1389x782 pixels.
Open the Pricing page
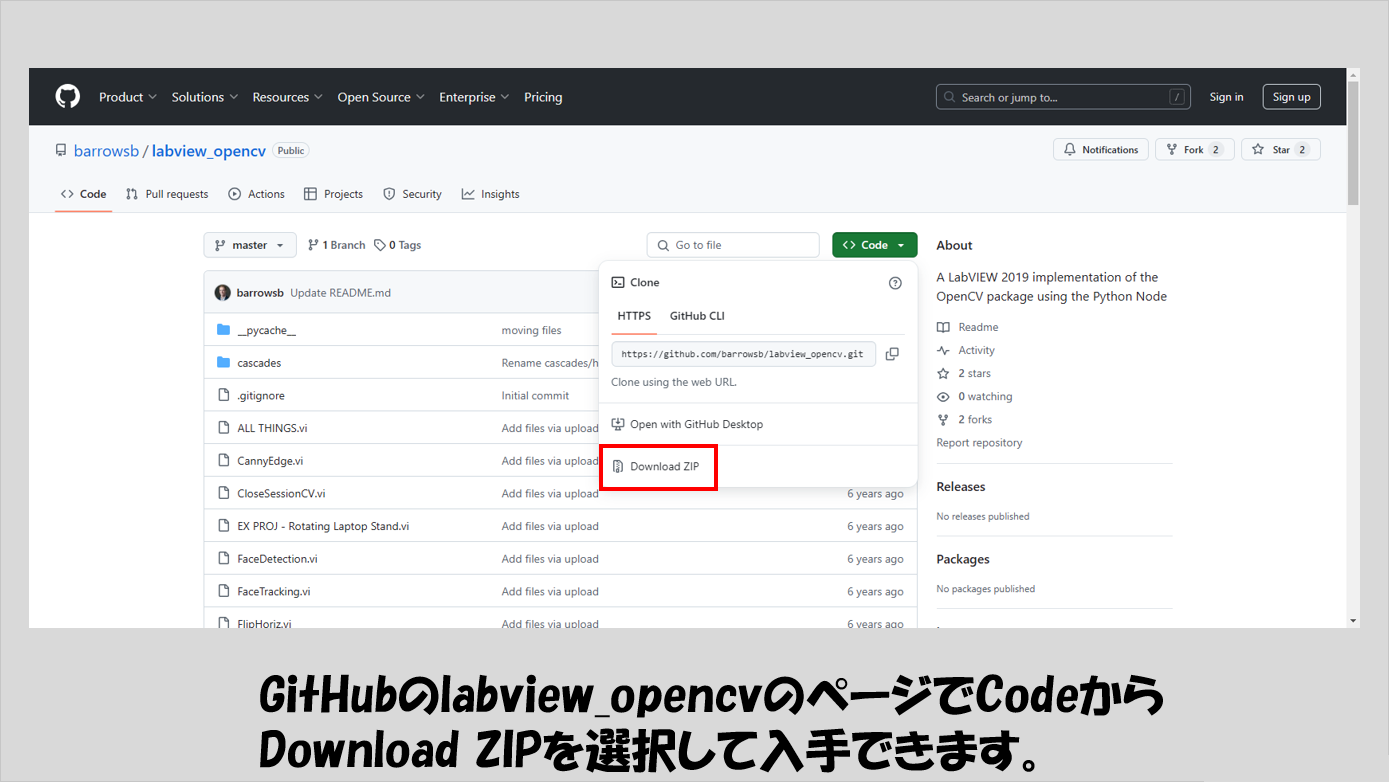(x=543, y=97)
